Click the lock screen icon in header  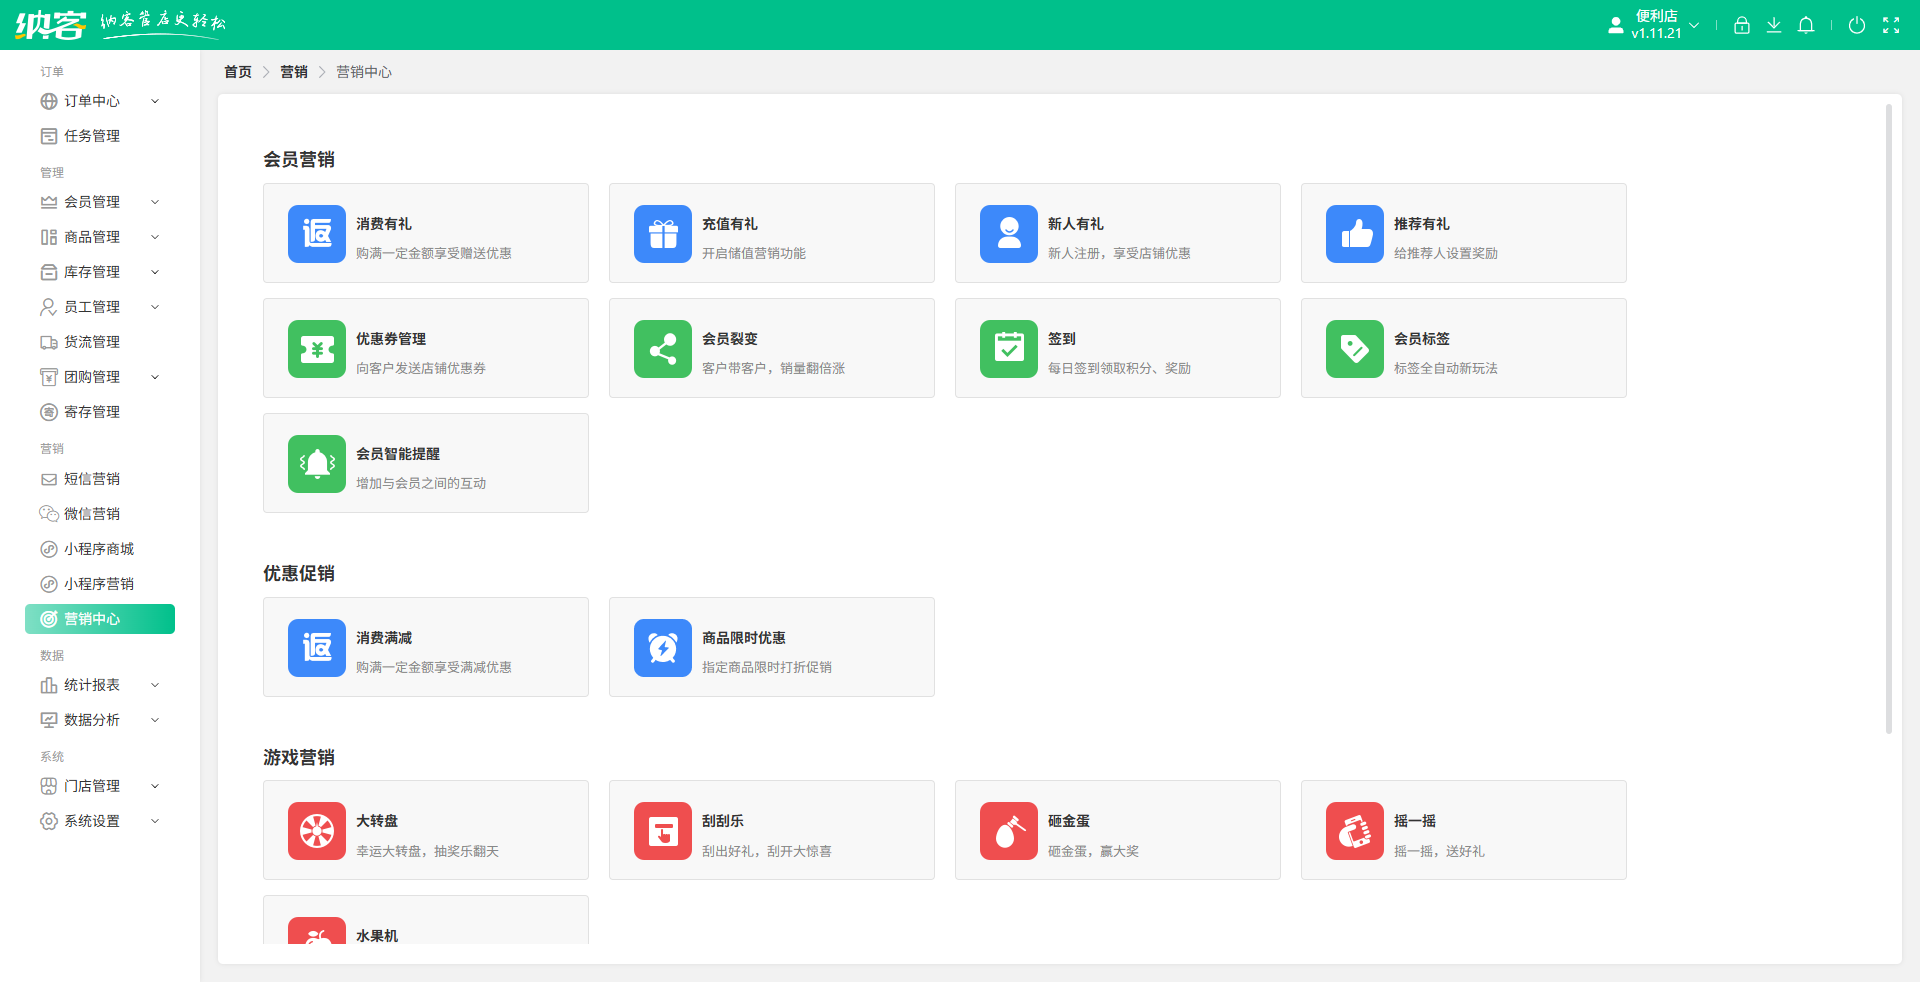coord(1741,26)
